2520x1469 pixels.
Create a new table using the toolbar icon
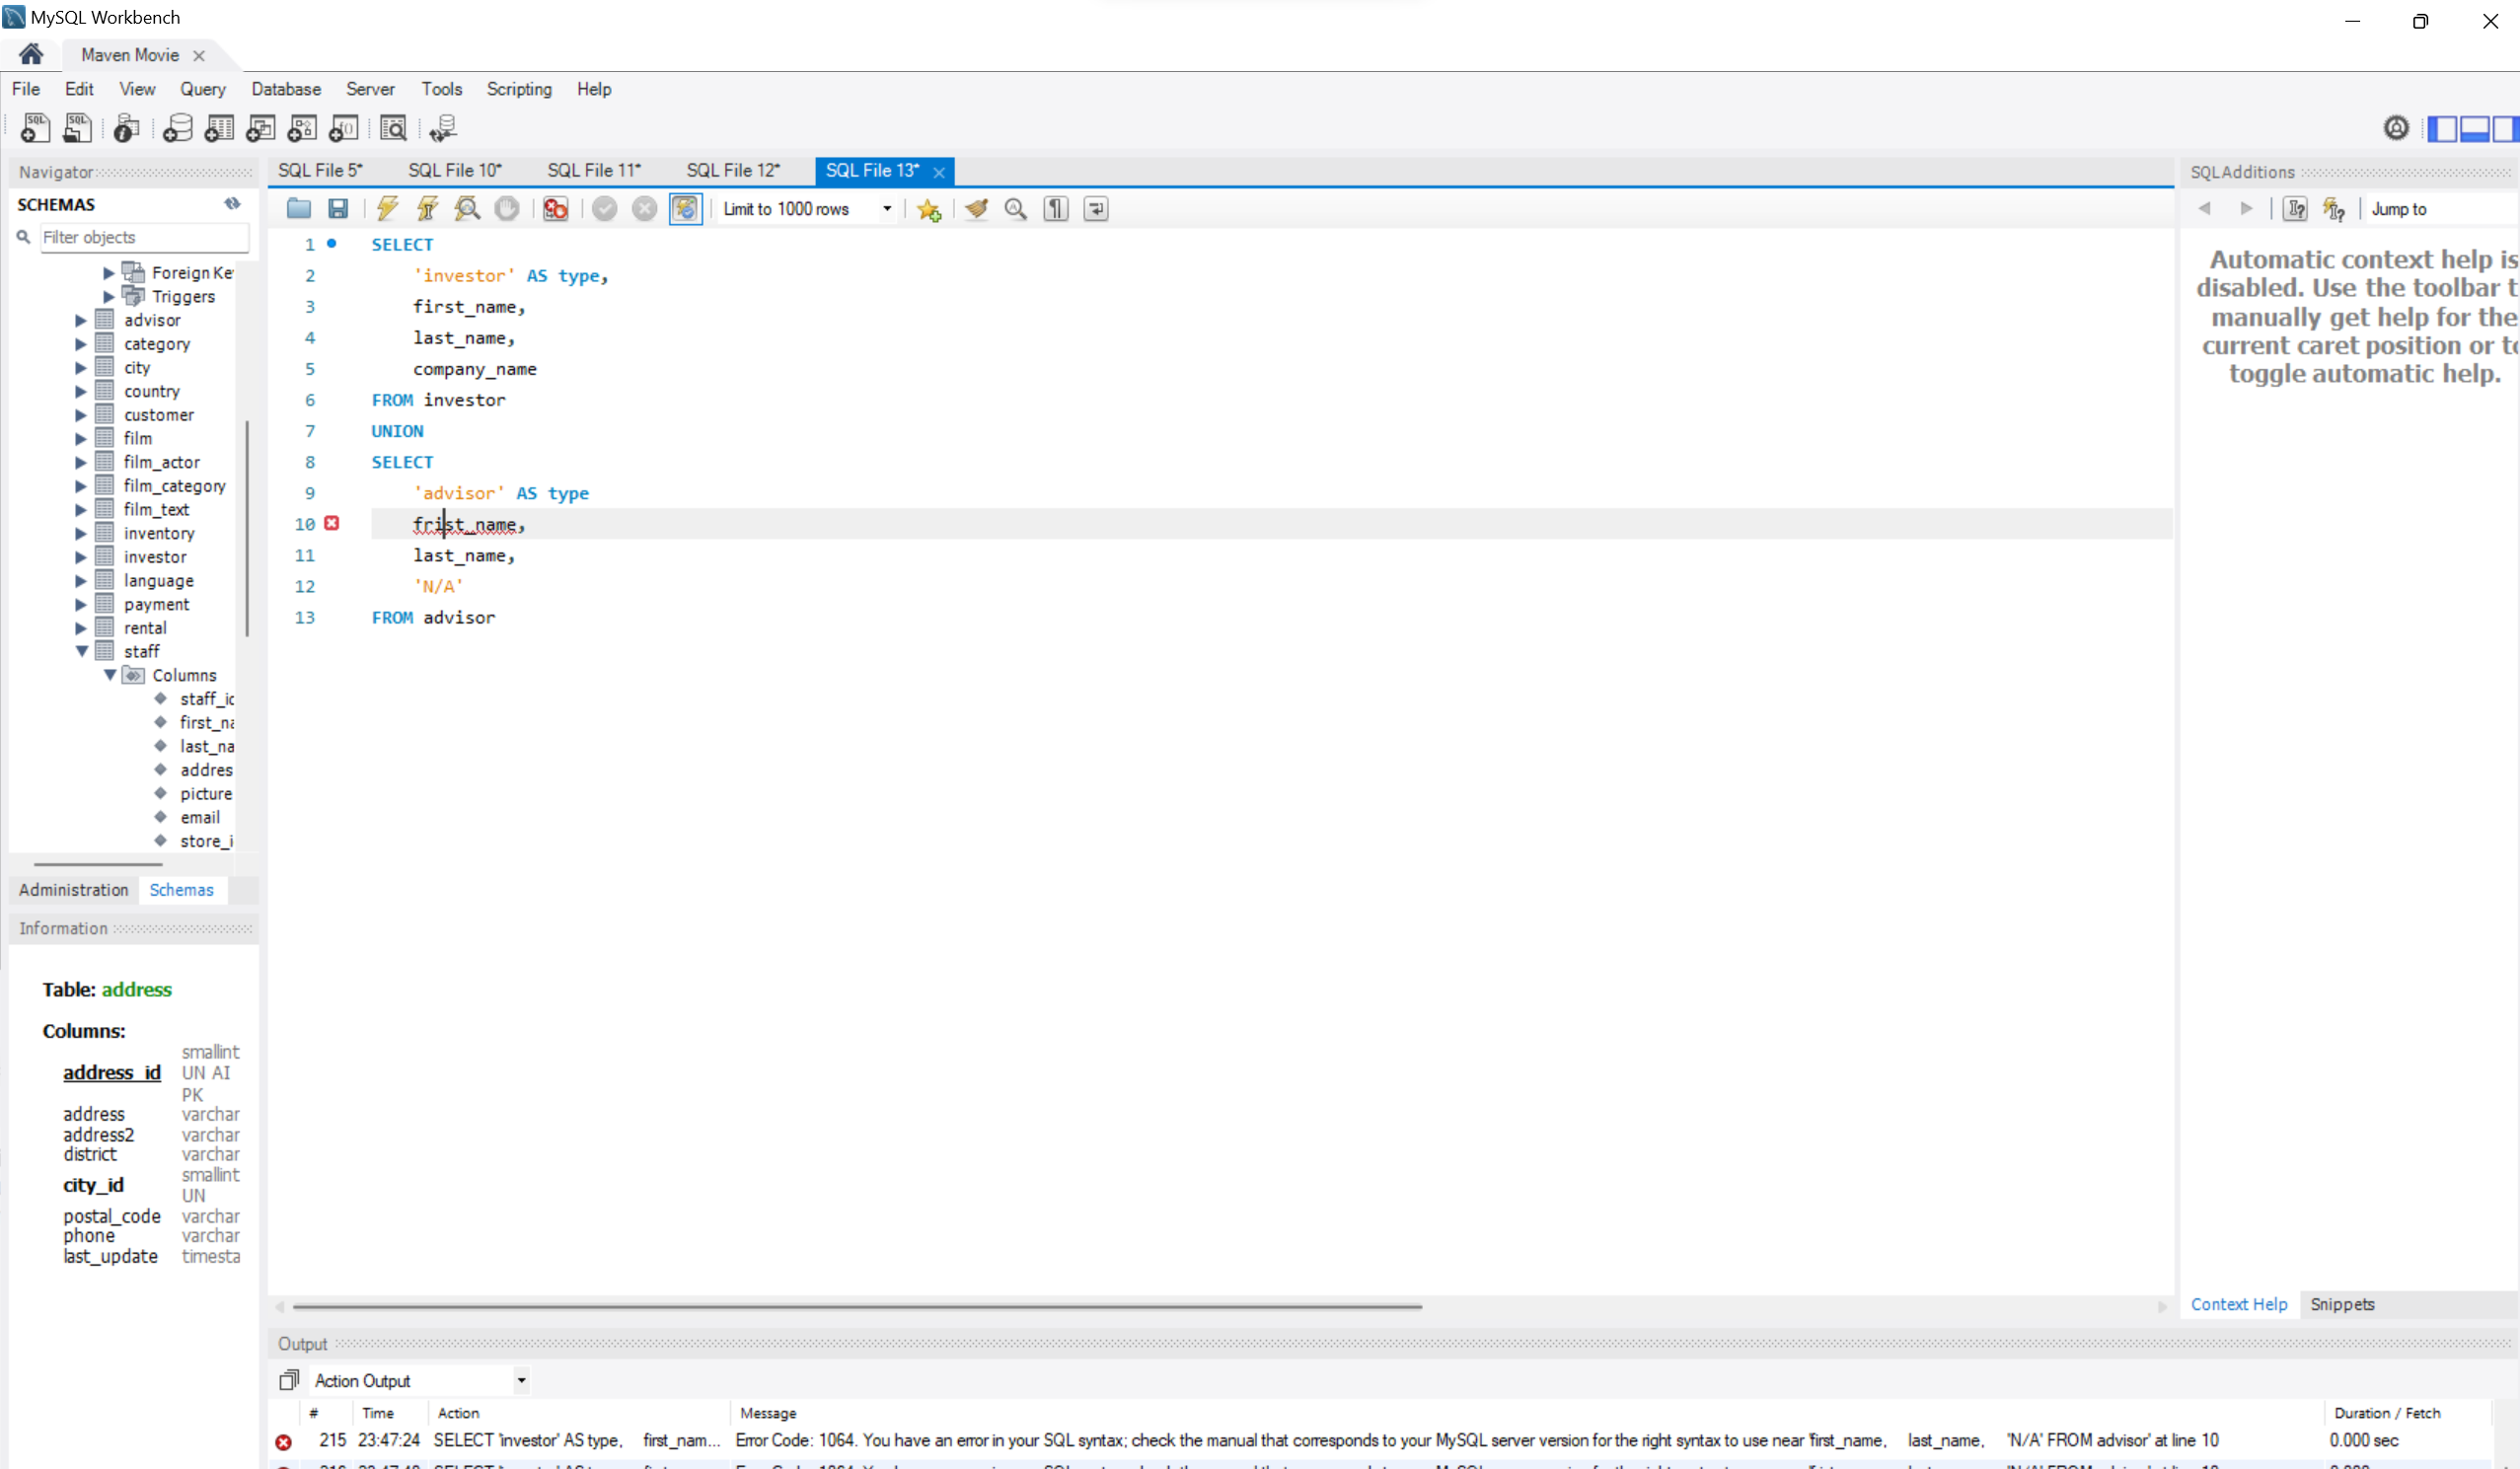pyautogui.click(x=219, y=128)
